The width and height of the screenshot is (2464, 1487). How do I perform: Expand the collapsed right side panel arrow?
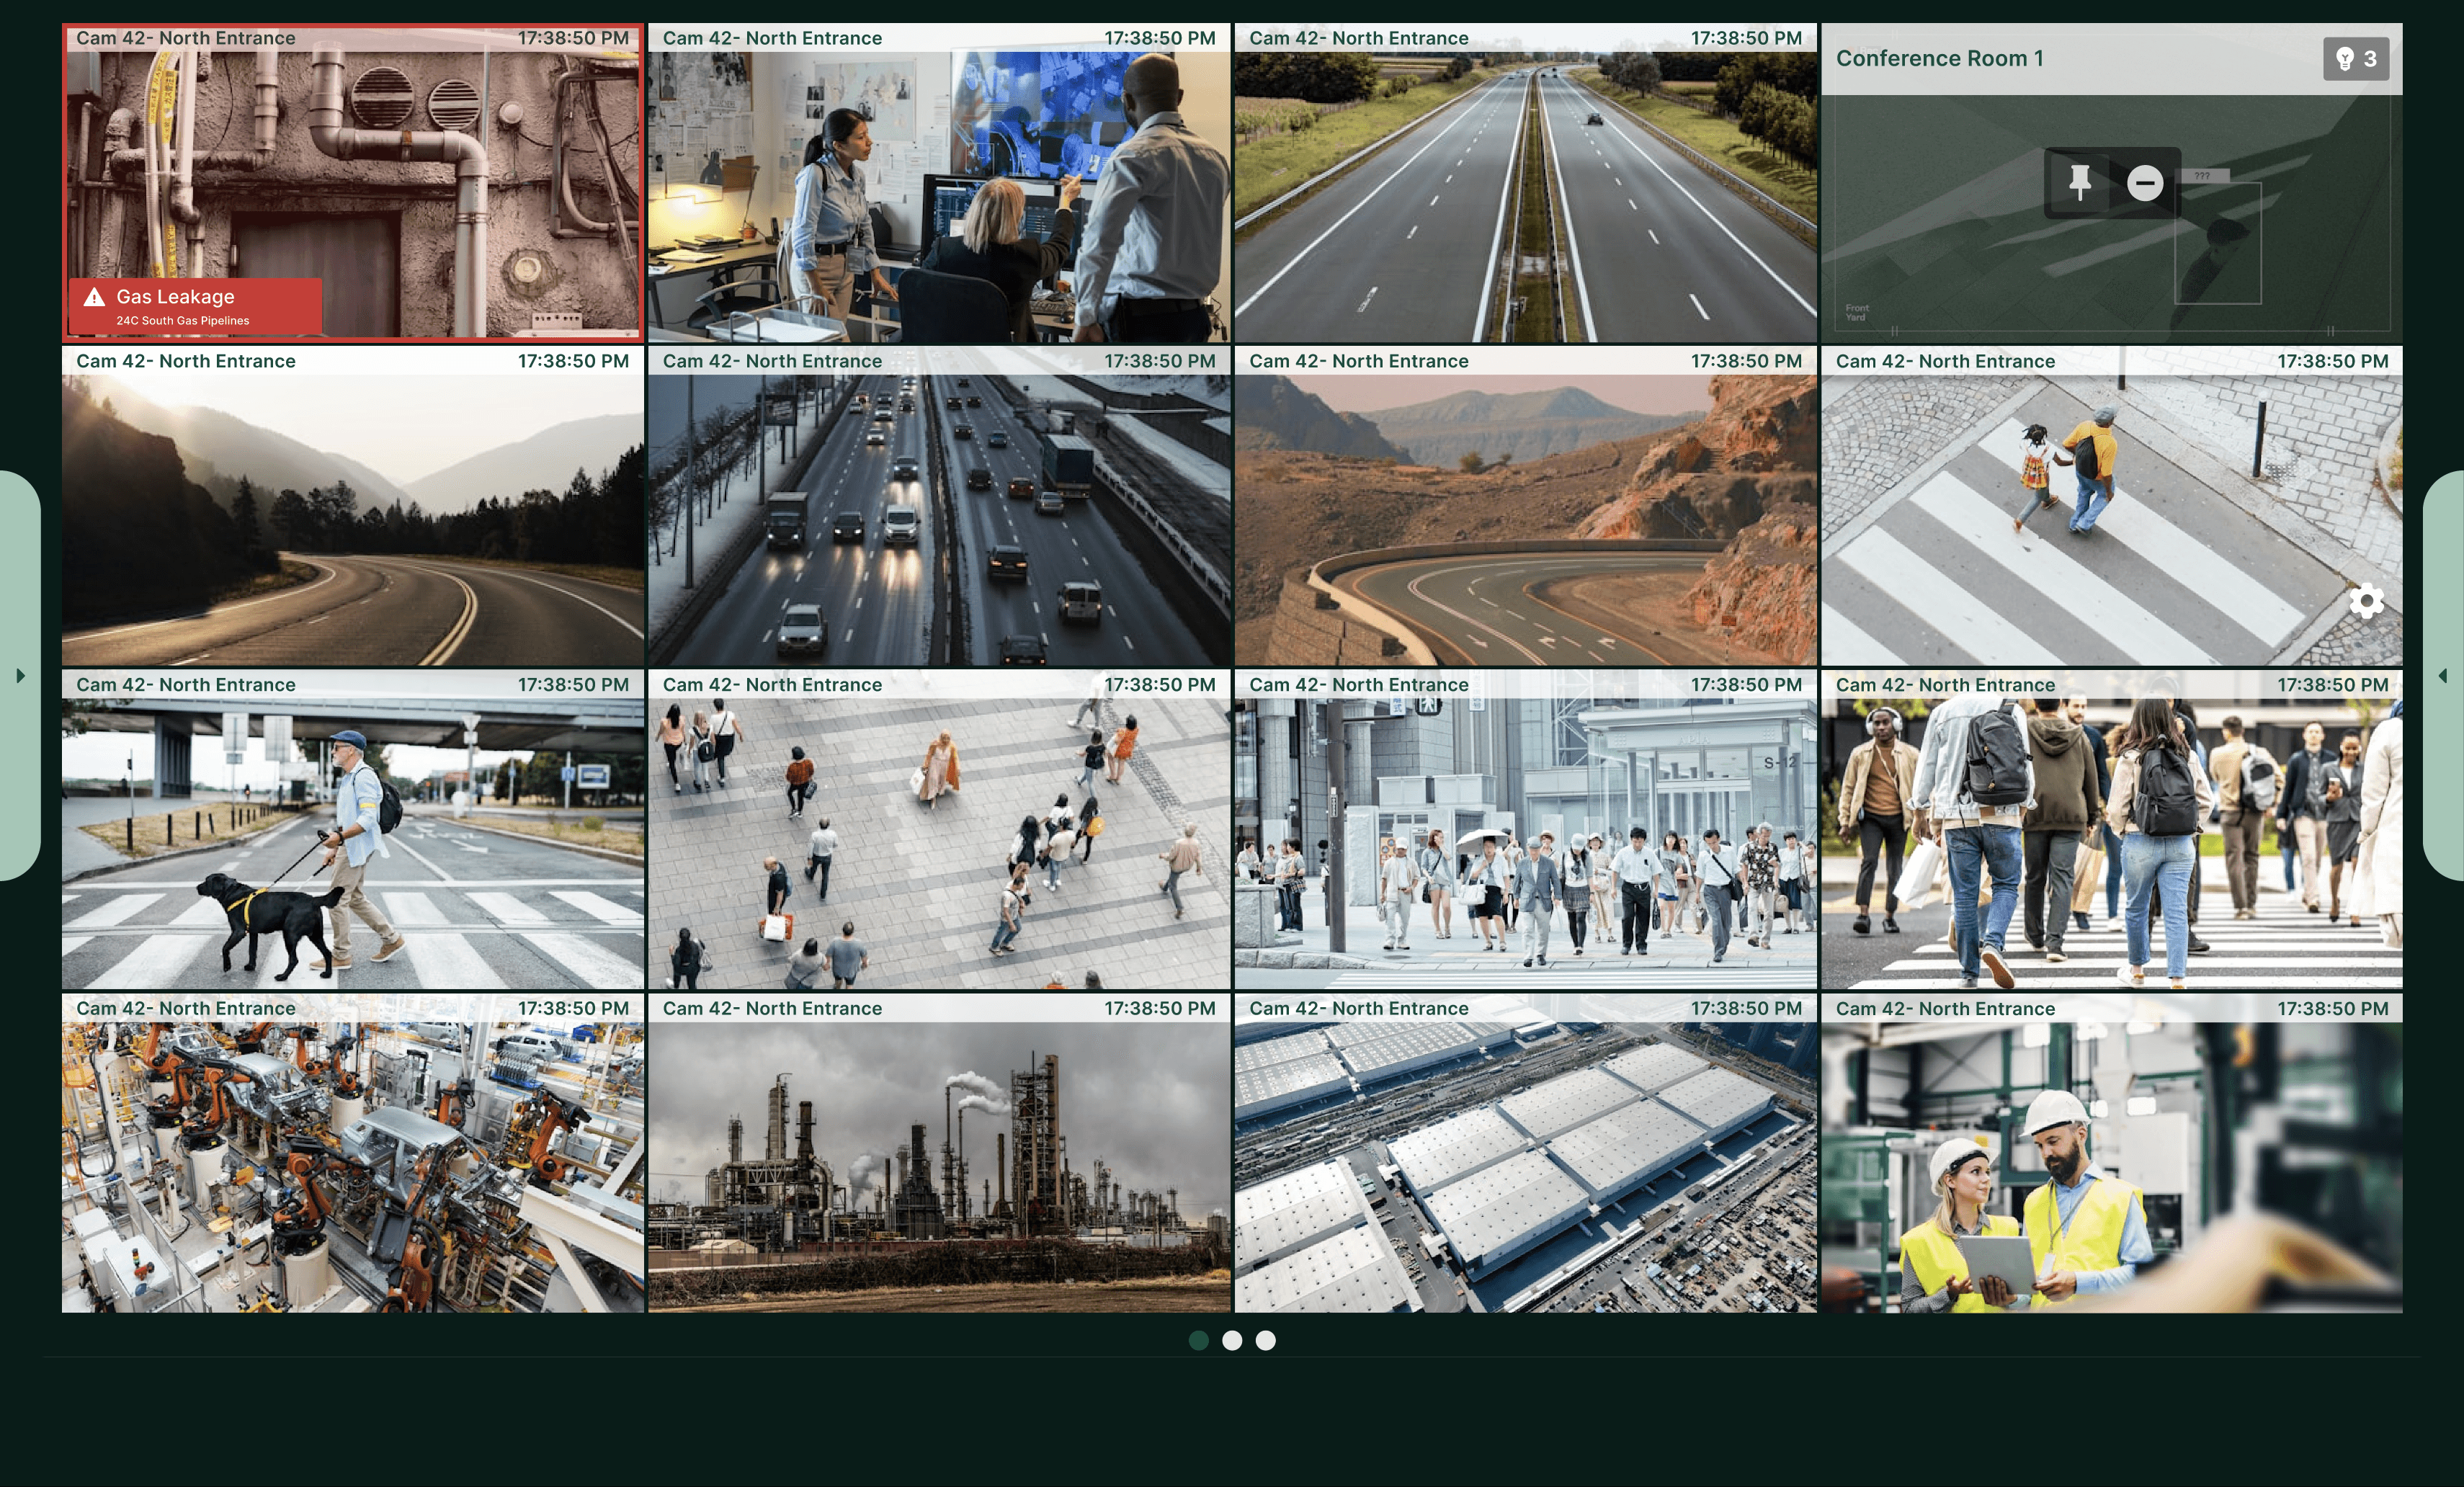click(2444, 675)
